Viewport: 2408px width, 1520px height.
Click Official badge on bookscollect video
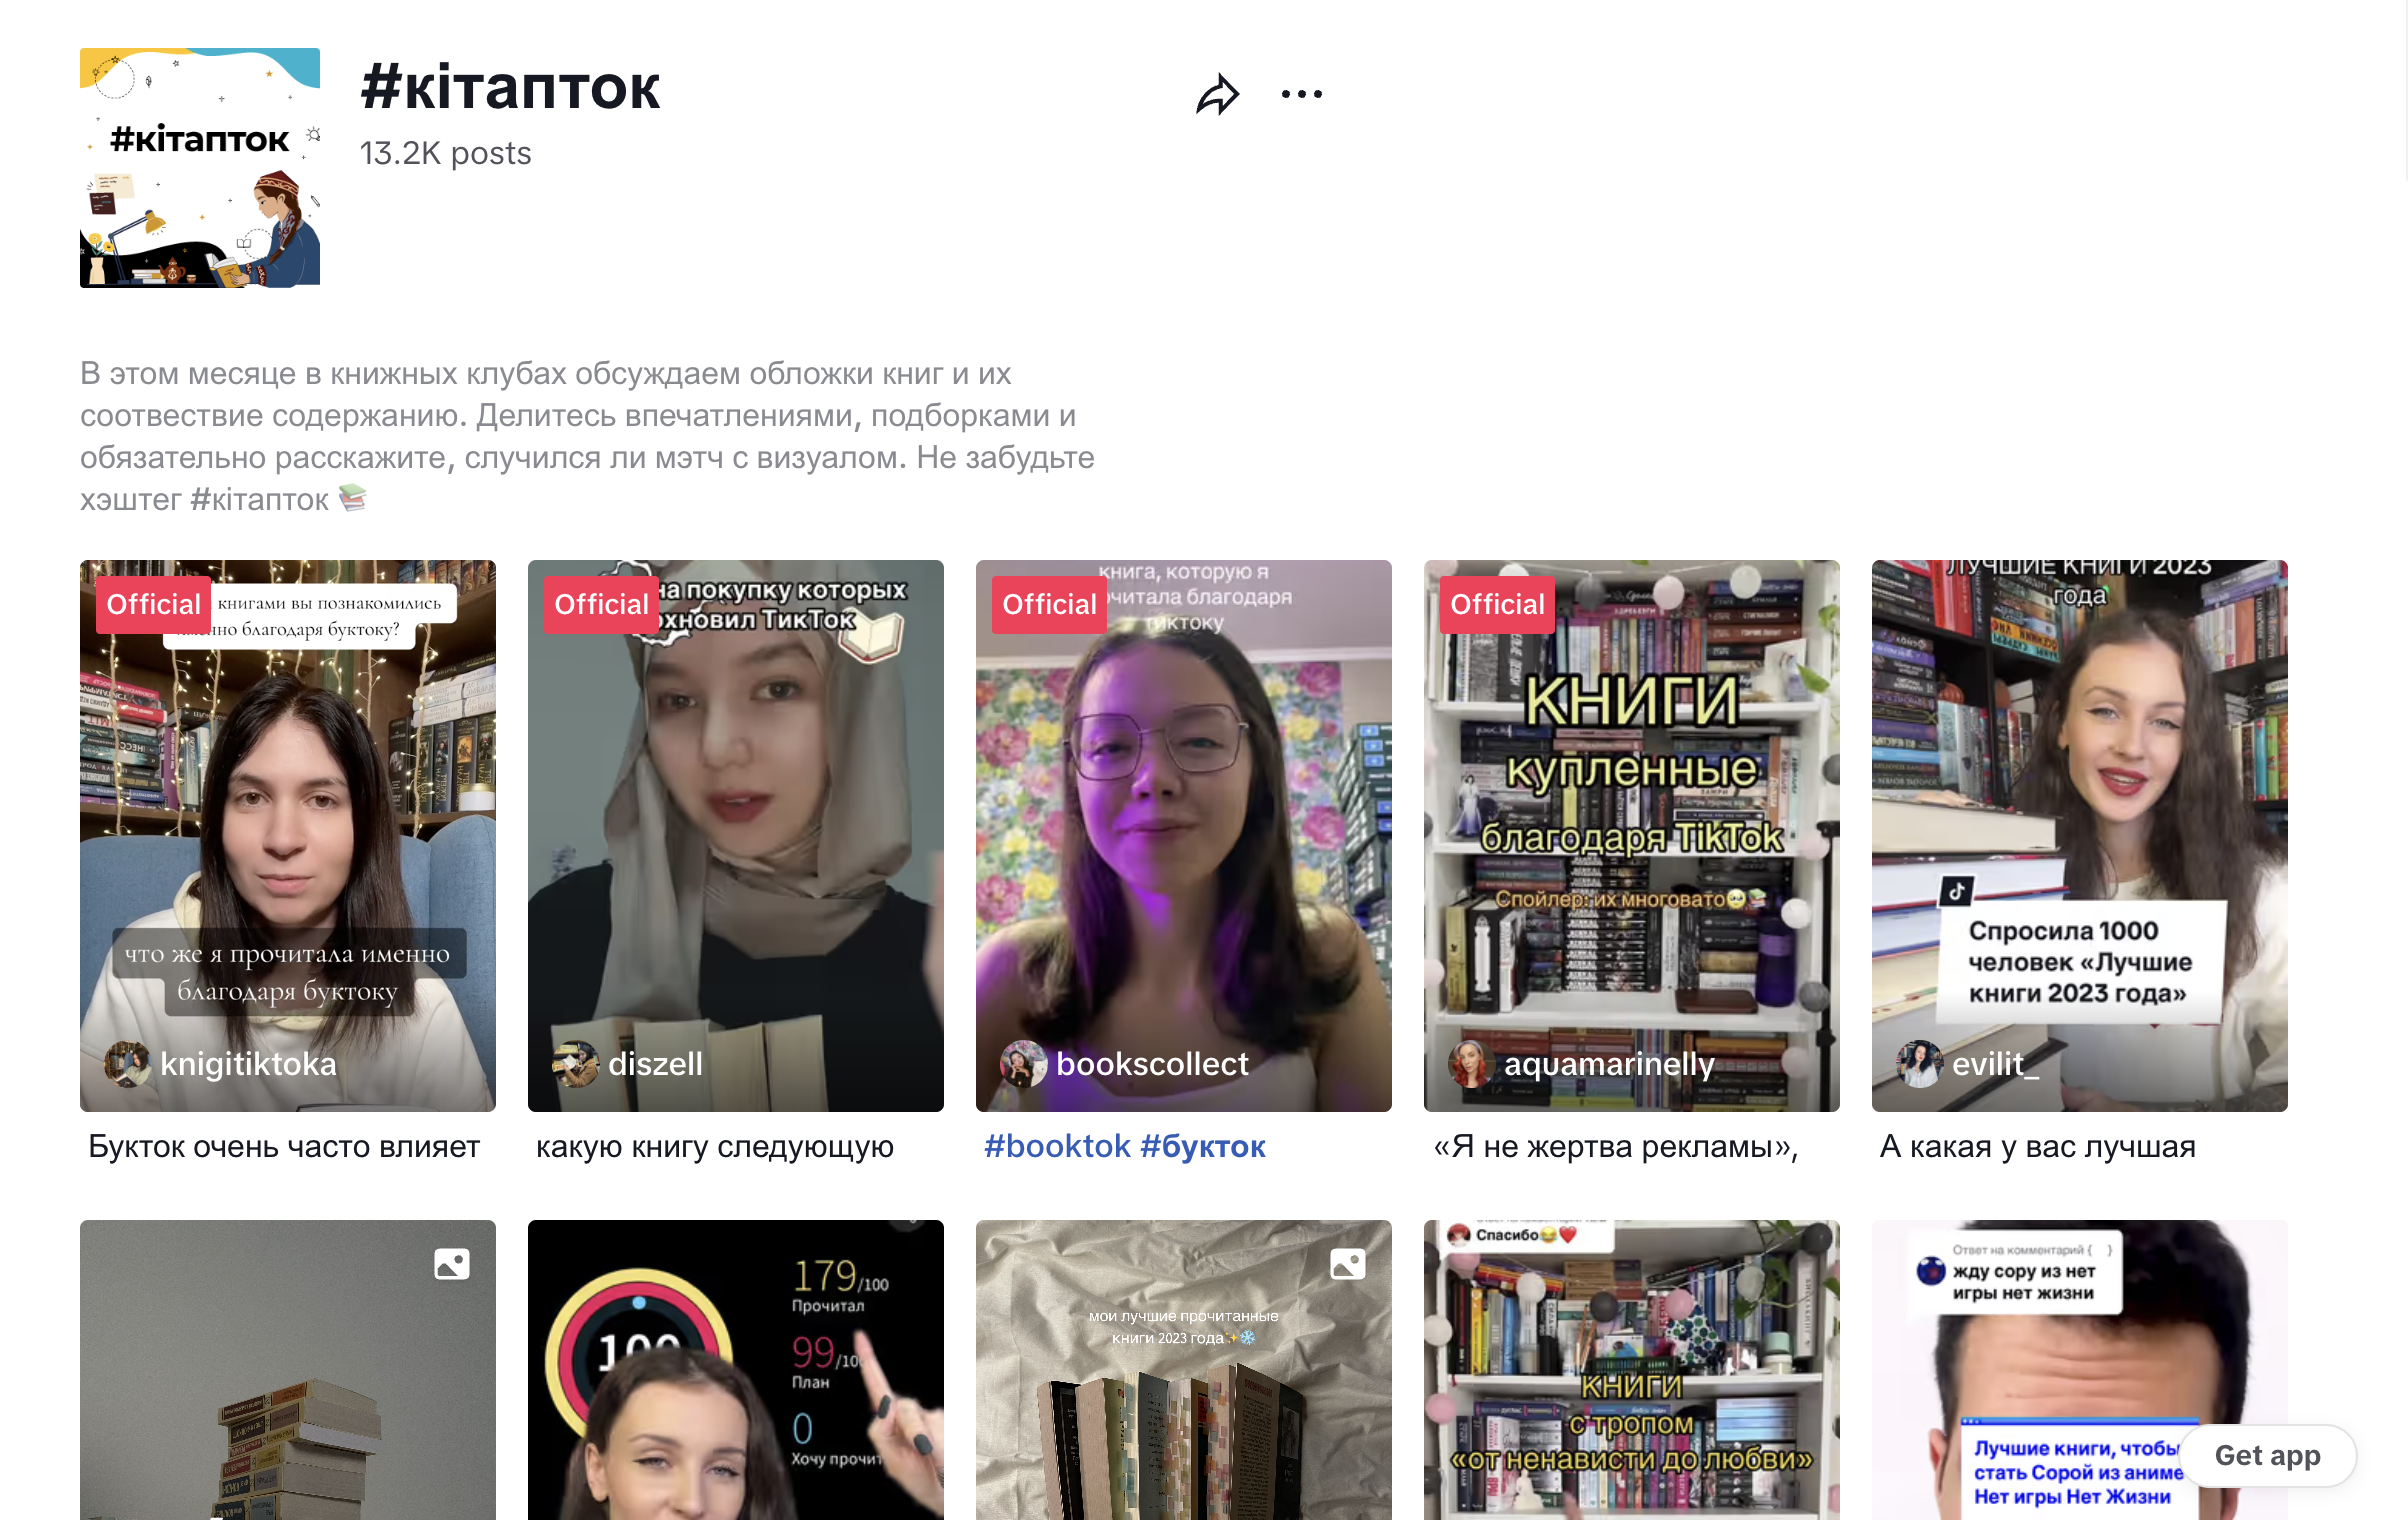pos(1050,604)
